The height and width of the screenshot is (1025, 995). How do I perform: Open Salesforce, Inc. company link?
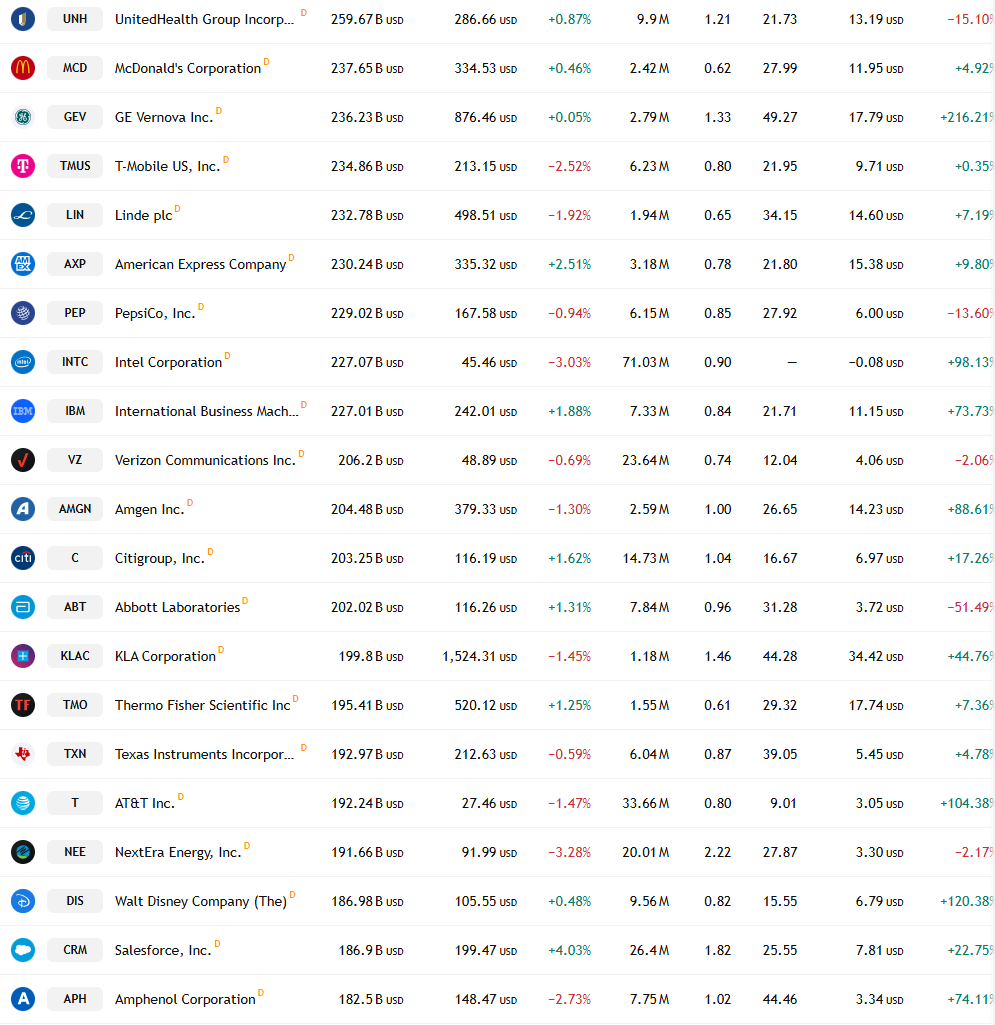click(x=163, y=950)
